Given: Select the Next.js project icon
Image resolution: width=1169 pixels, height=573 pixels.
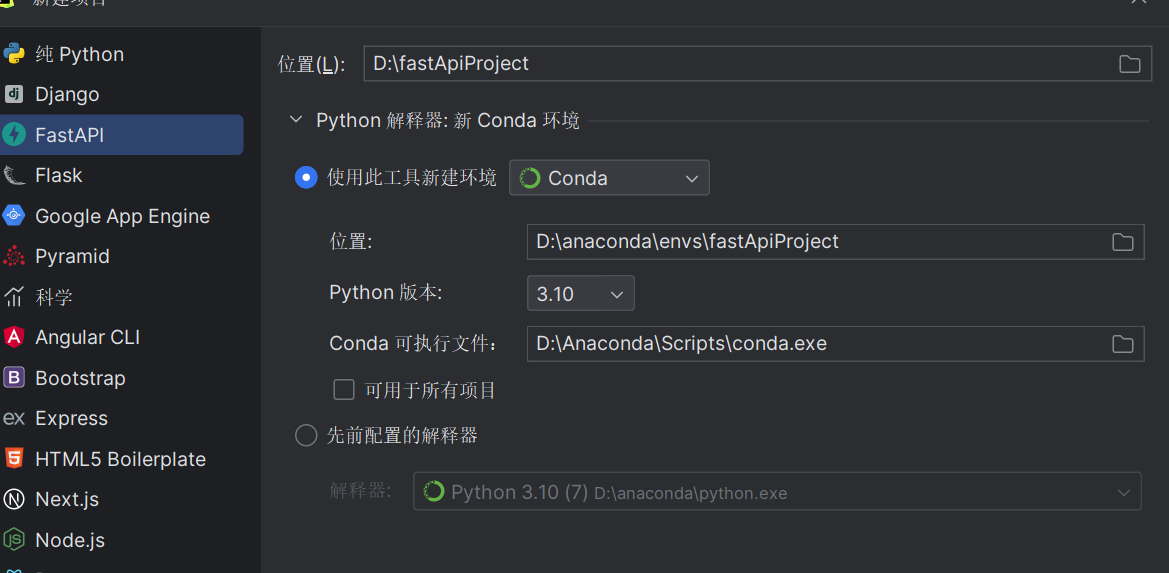Looking at the screenshot, I should coord(13,499).
